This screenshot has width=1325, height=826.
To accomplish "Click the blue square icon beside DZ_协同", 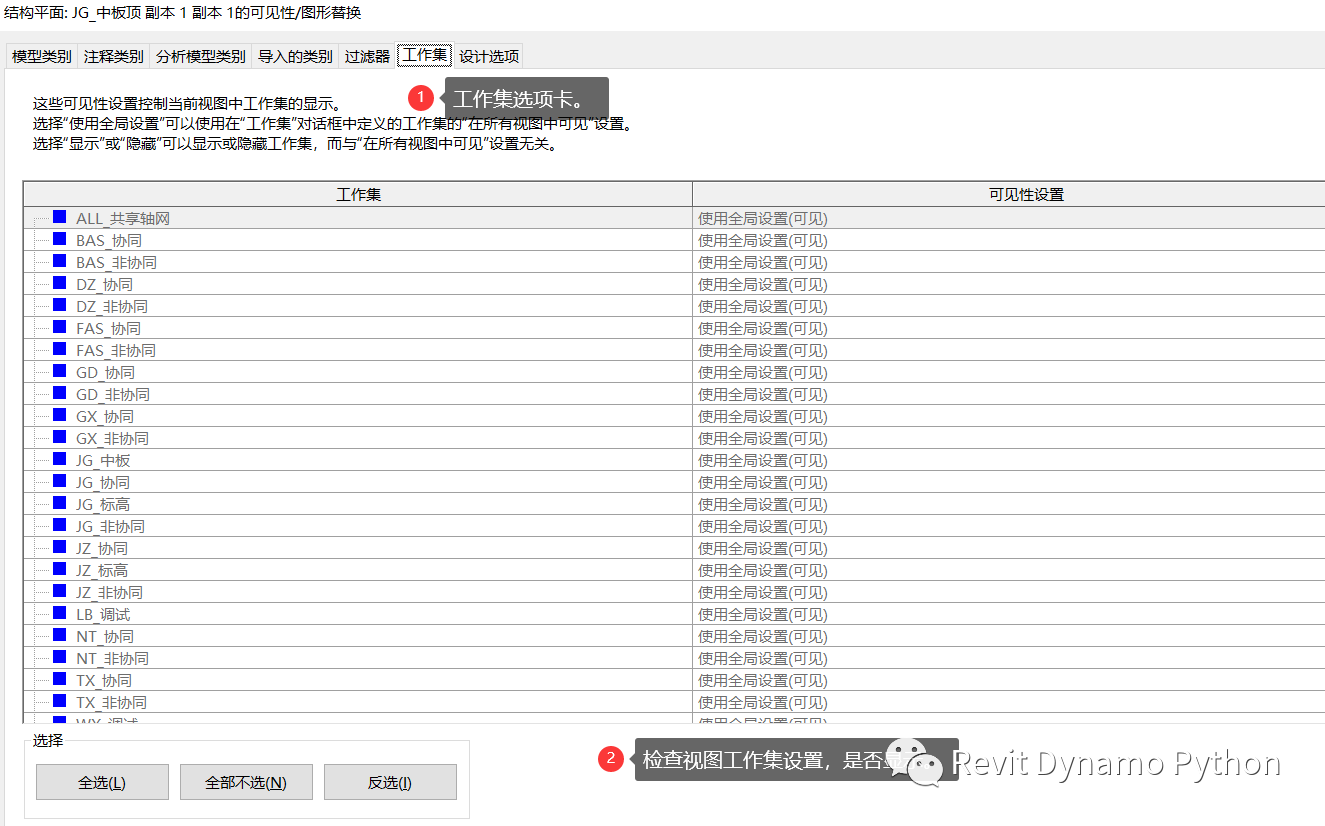I will click(60, 283).
